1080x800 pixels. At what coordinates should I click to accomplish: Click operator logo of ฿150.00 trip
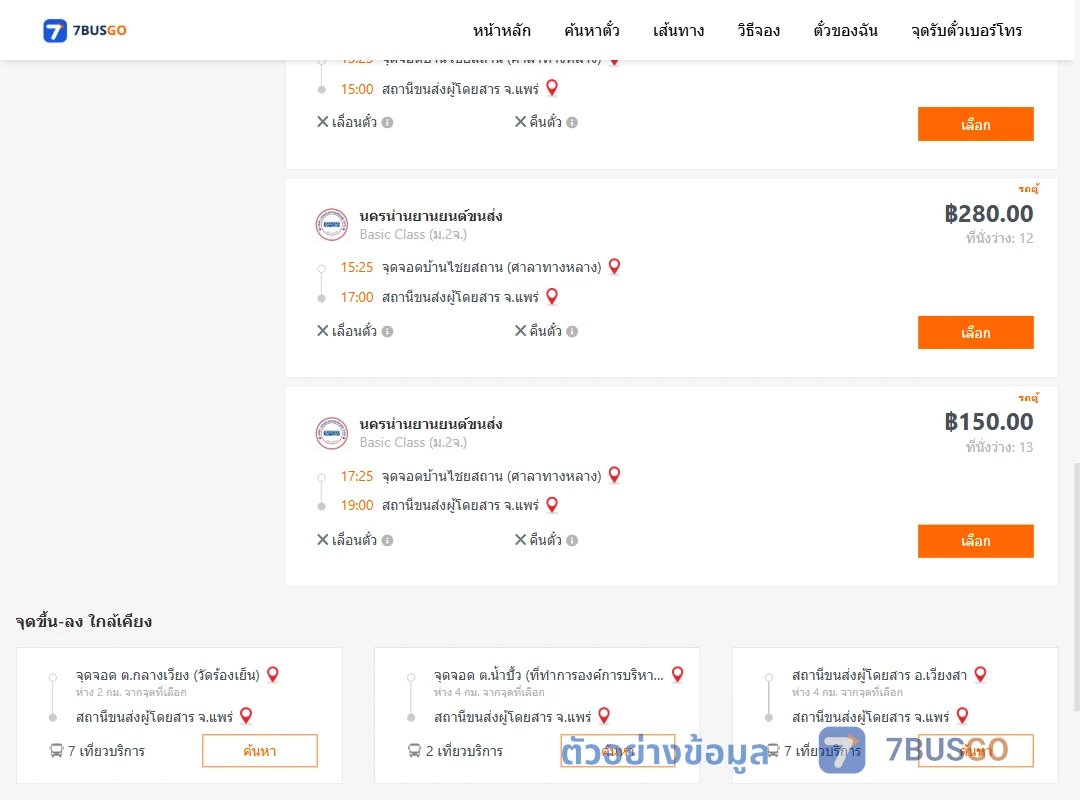pos(331,433)
